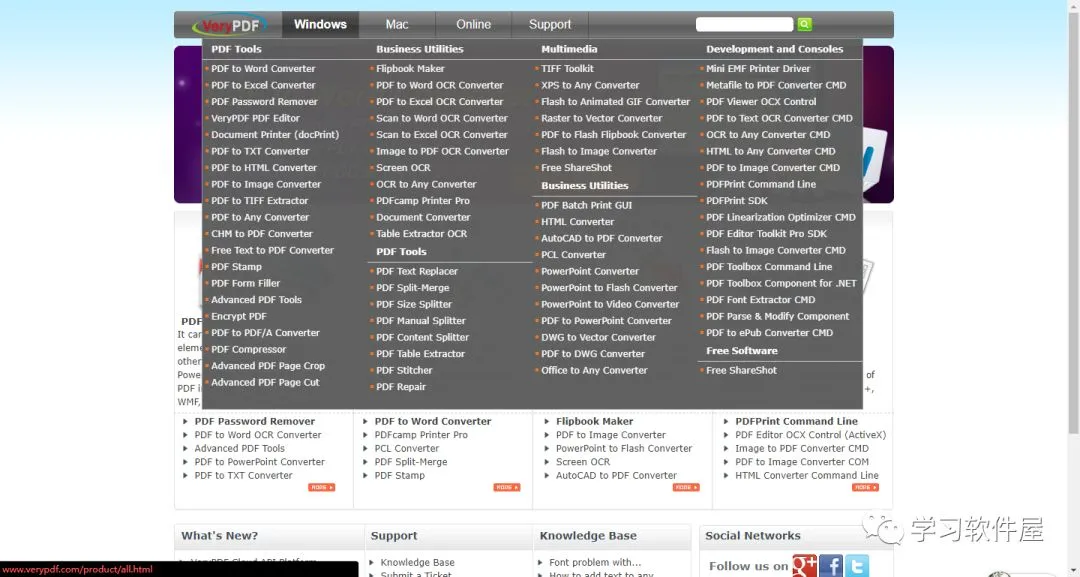Choose PDF Manual Splitter
Screen dimensions: 1080x577
[x=421, y=321]
